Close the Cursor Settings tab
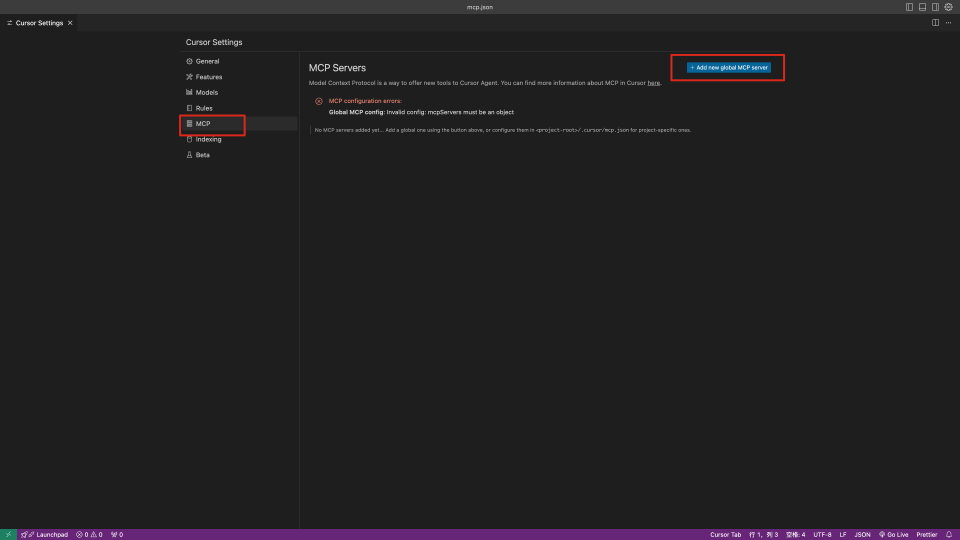Screen dimensions: 960x540 point(70,23)
